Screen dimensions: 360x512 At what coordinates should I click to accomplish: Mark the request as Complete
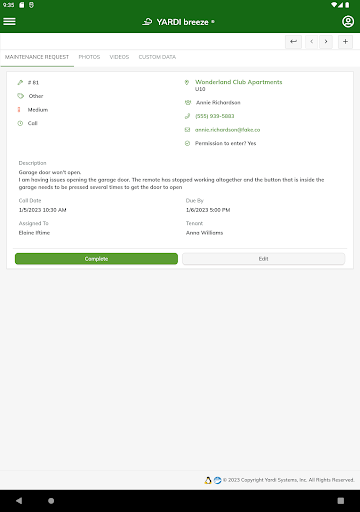click(x=96, y=259)
